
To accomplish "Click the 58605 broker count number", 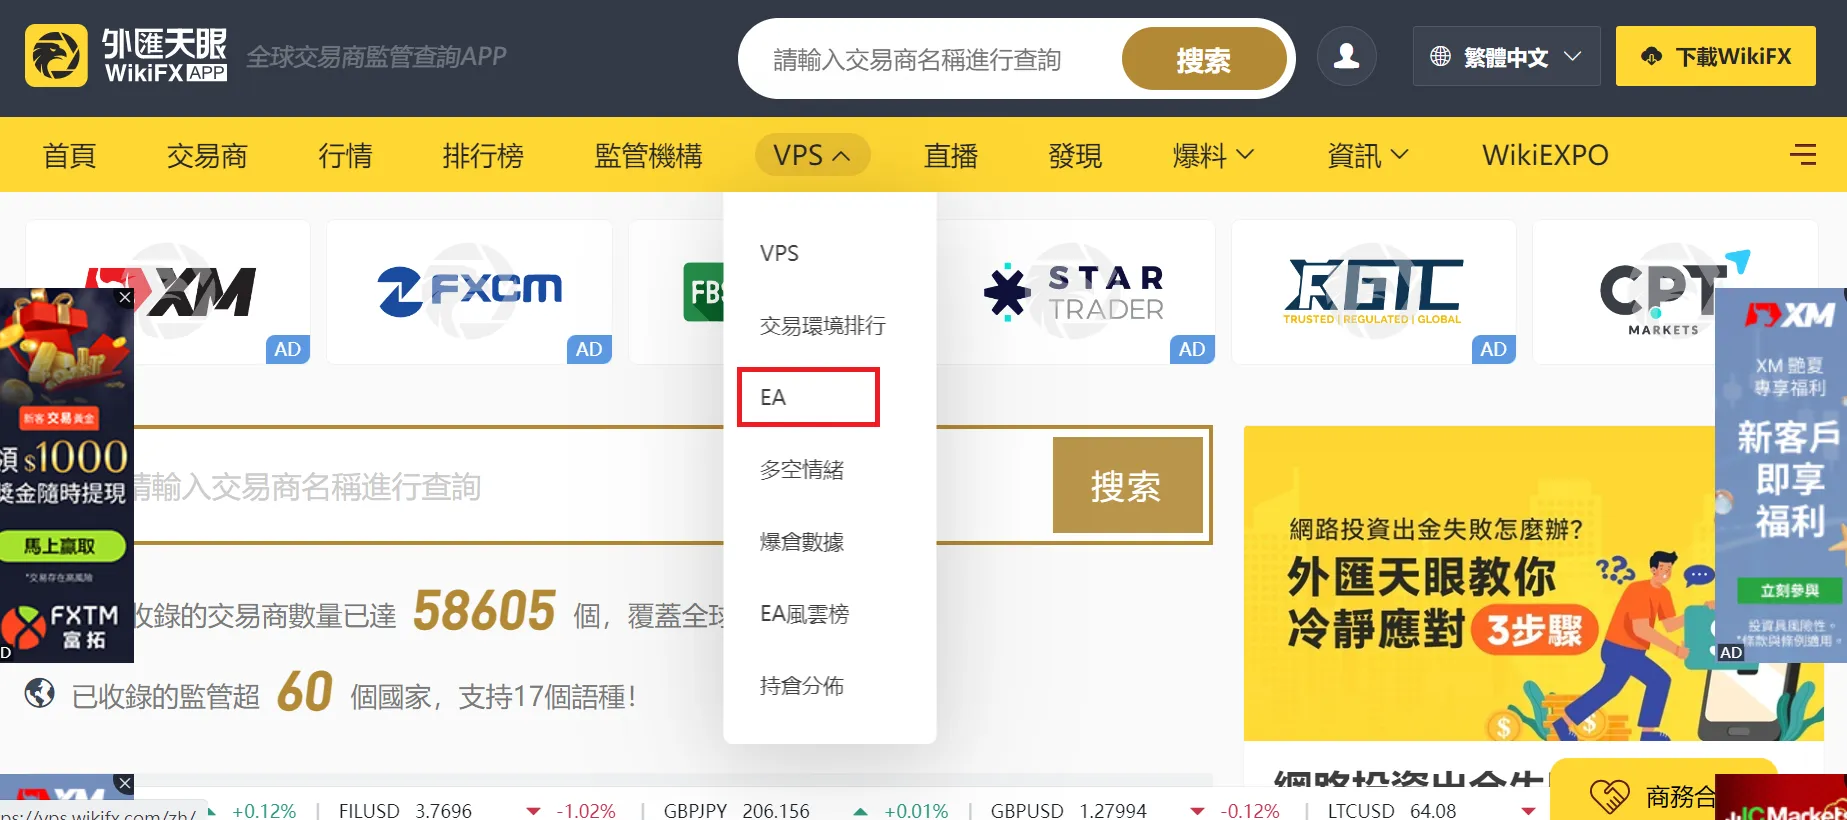I will click(484, 611).
